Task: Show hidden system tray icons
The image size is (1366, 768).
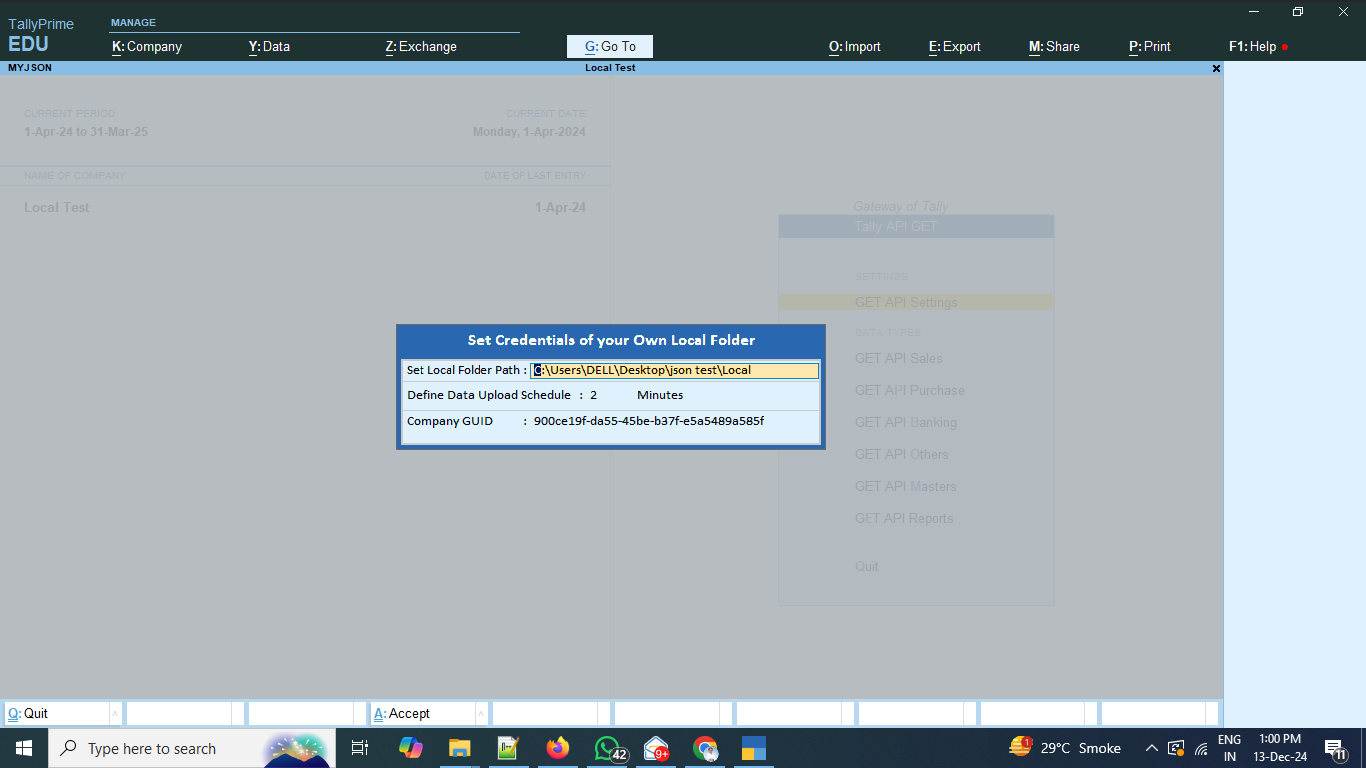Action: coord(1152,748)
